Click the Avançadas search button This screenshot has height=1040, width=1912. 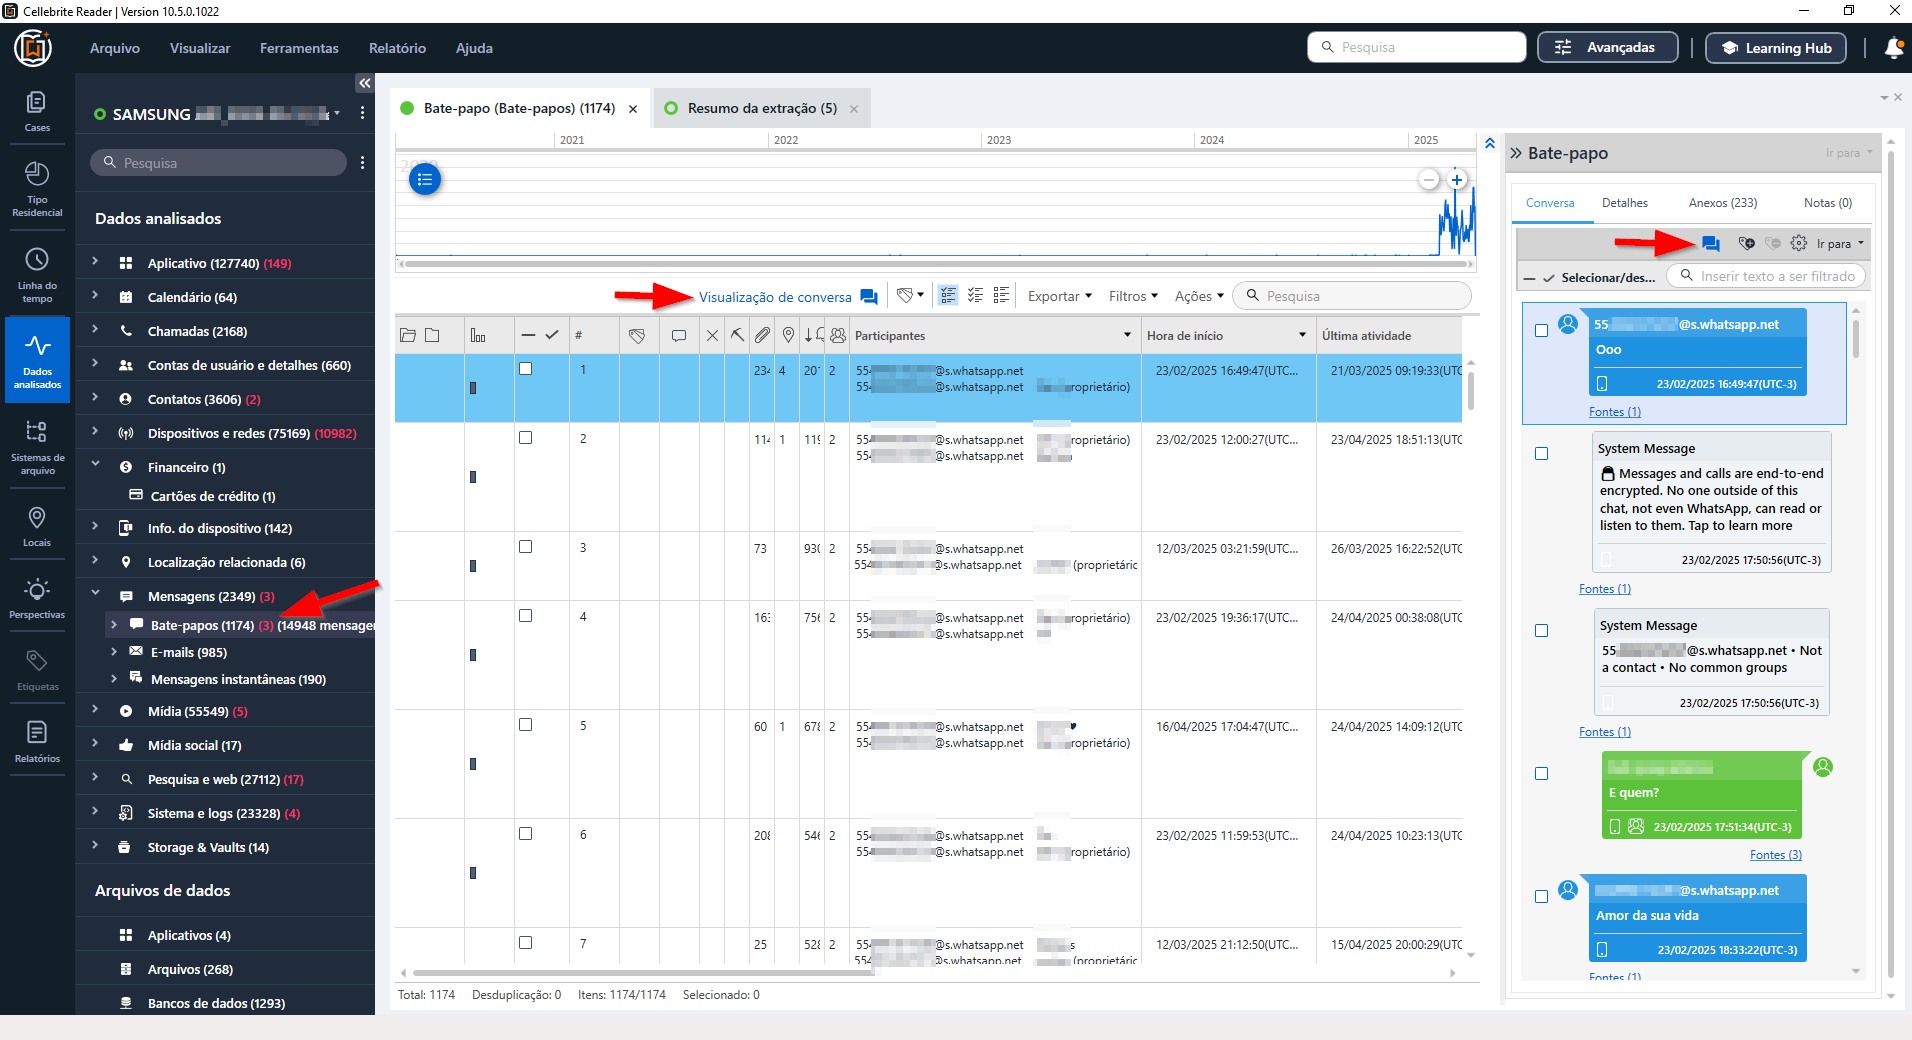[x=1607, y=47]
